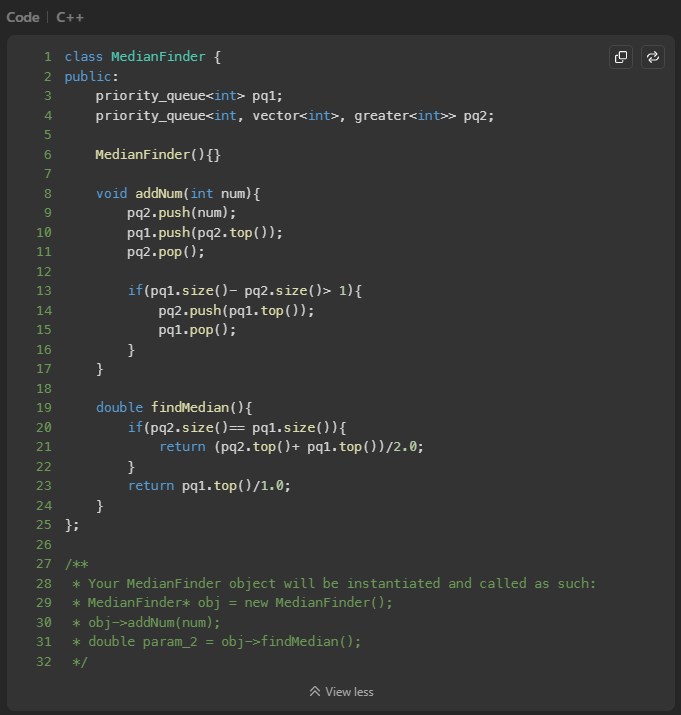Image resolution: width=681 pixels, height=715 pixels.
Task: Click the comment 'obj->addNum(num);'
Action: [x=154, y=623]
